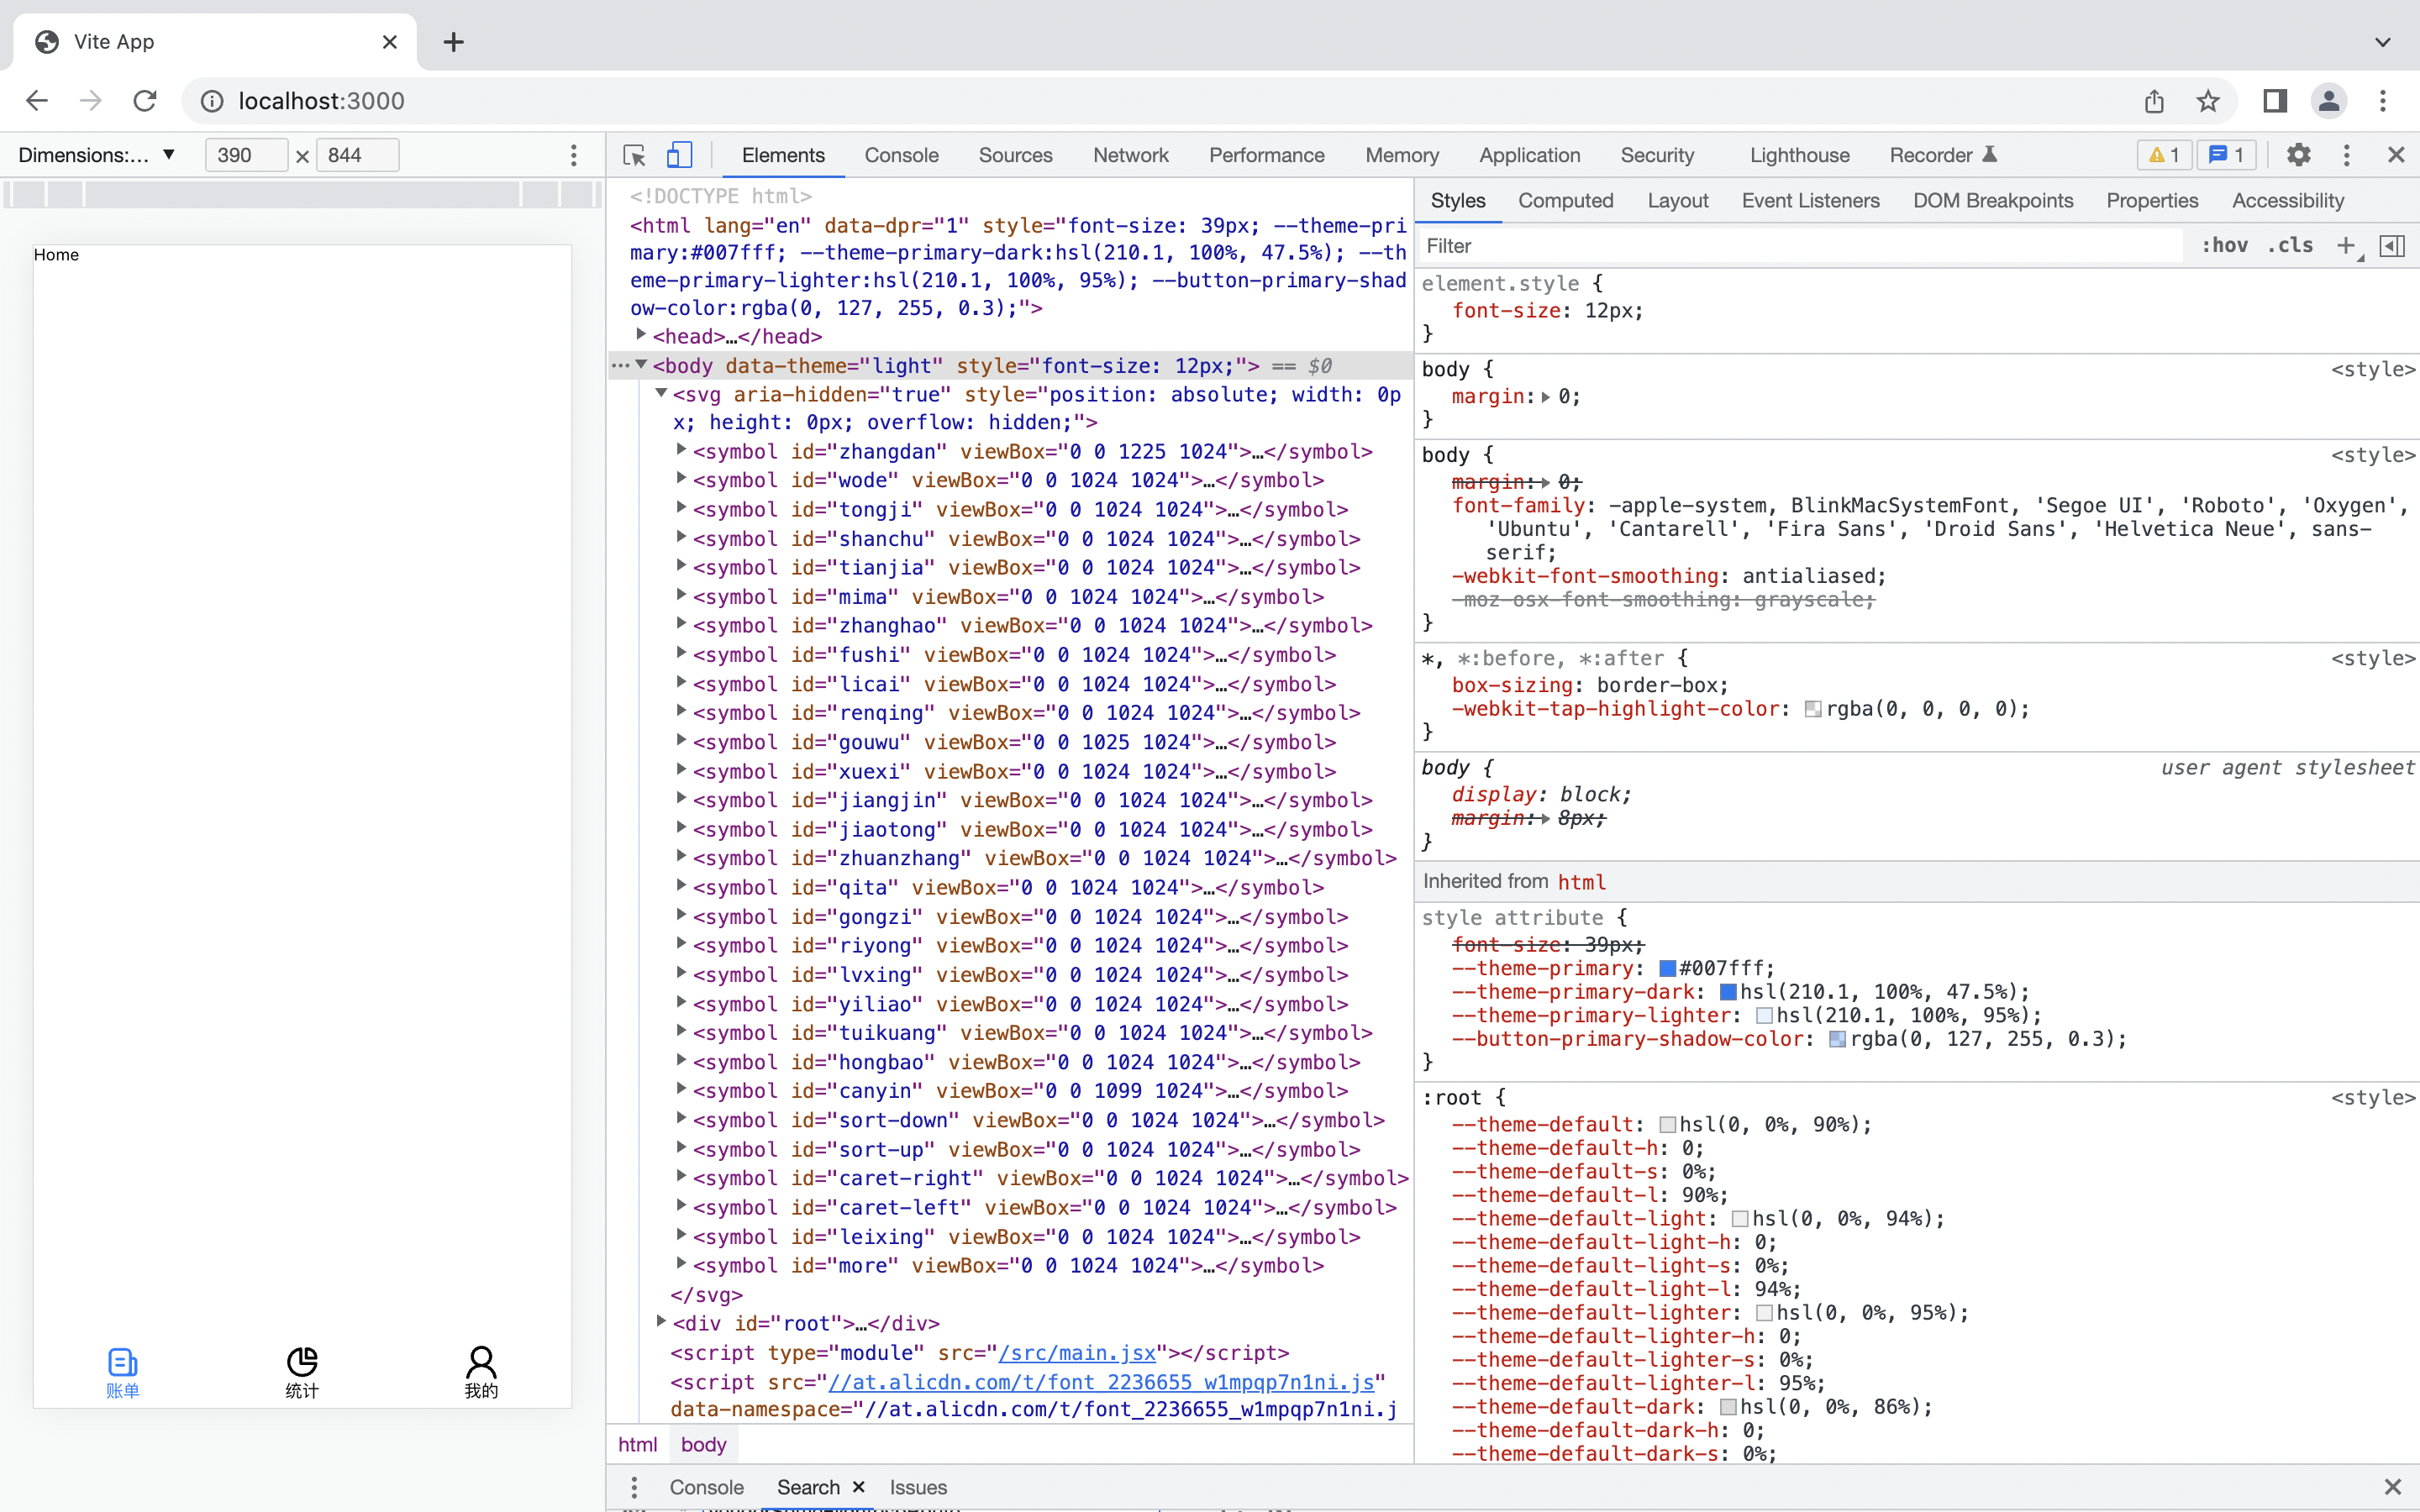The image size is (2420, 1512).
Task: Toggle the browser side panel icon
Action: click(2275, 101)
